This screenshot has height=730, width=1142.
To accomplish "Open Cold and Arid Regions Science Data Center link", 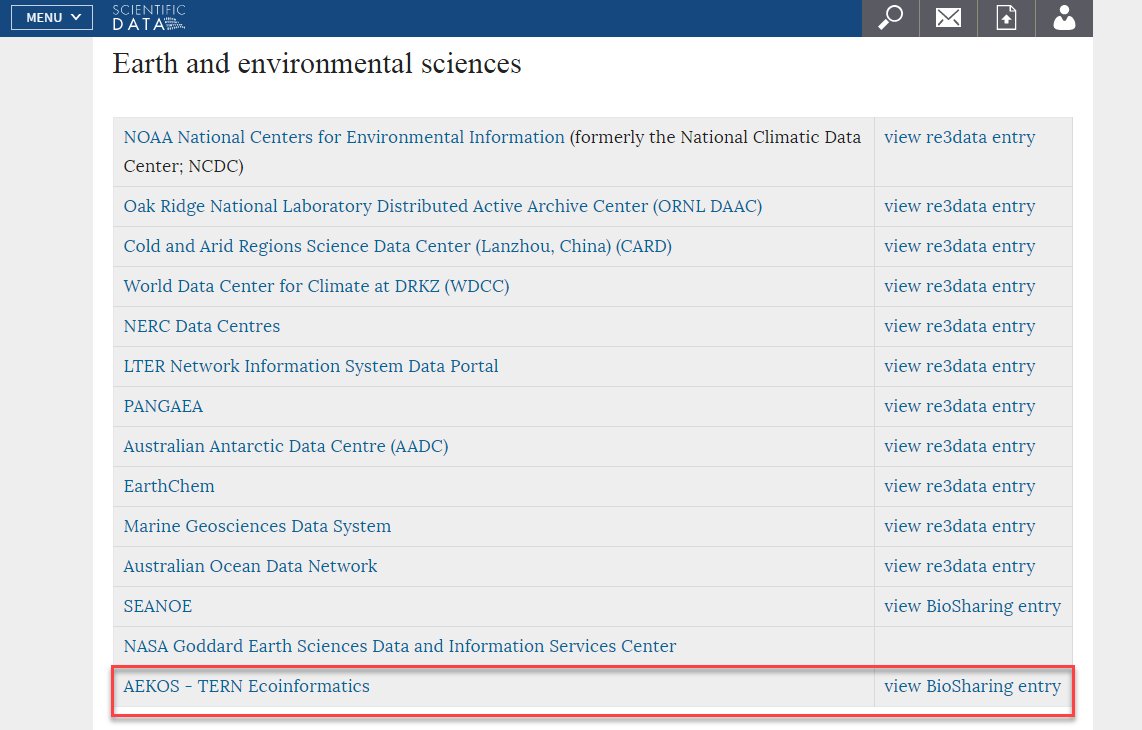I will point(398,246).
